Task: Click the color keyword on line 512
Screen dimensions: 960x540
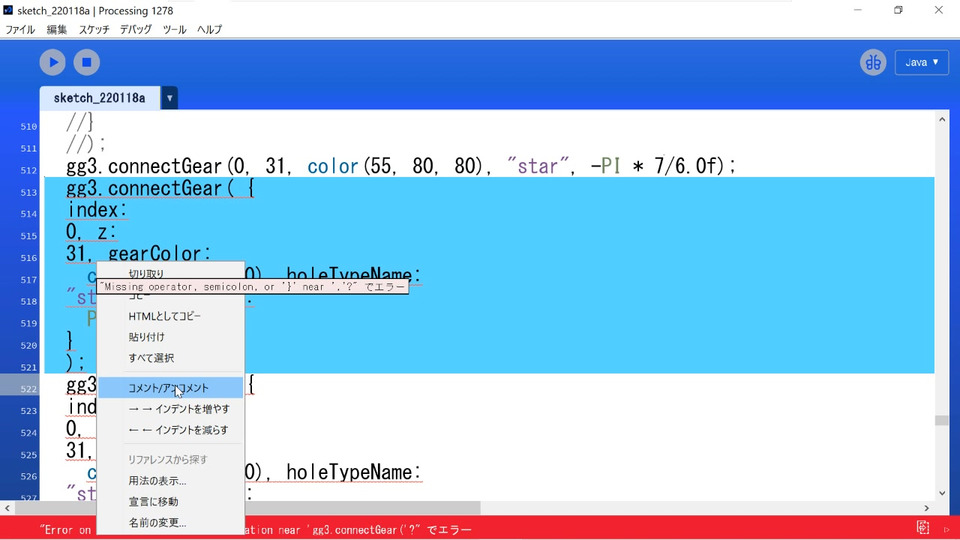Action: point(332,166)
